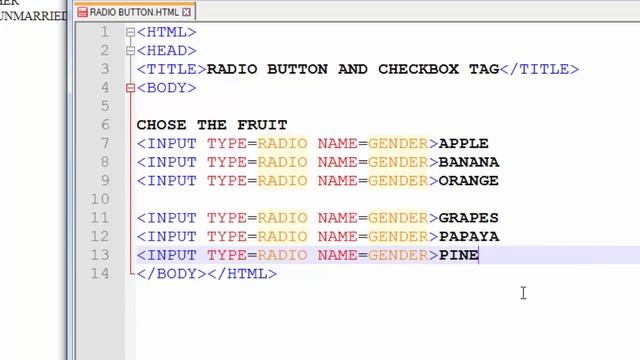Click the word GRAPES on line 11
640x360 pixels.
(469, 218)
